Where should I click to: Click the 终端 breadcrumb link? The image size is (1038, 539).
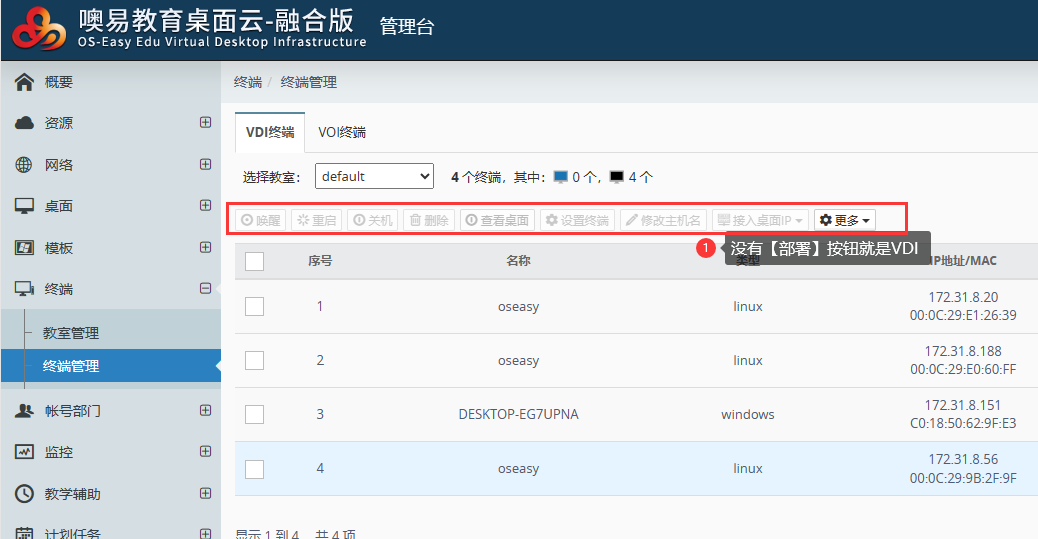(x=247, y=82)
